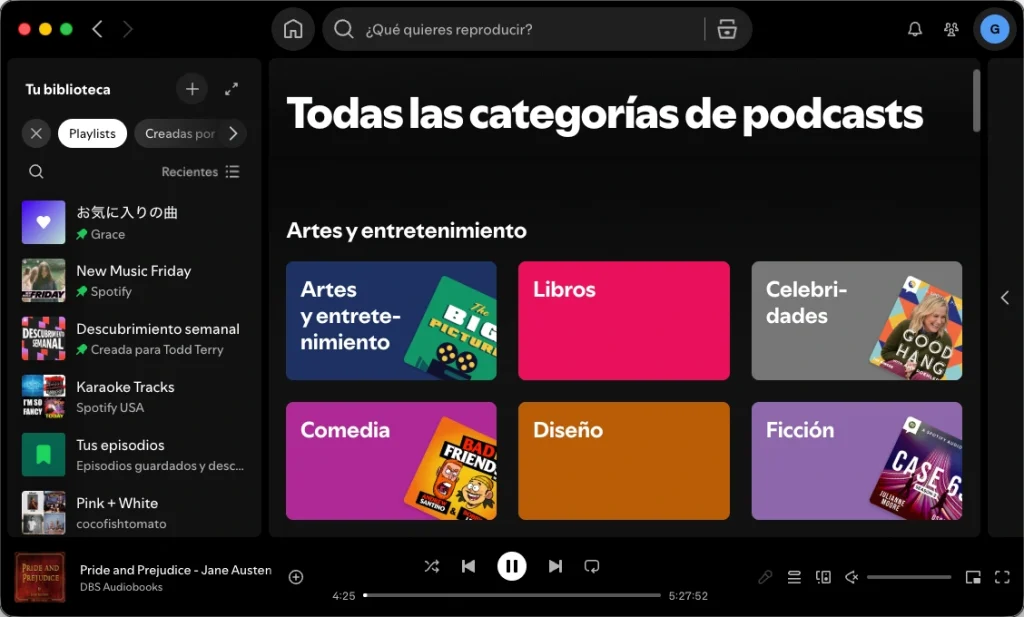Open the Libros category card

[624, 321]
